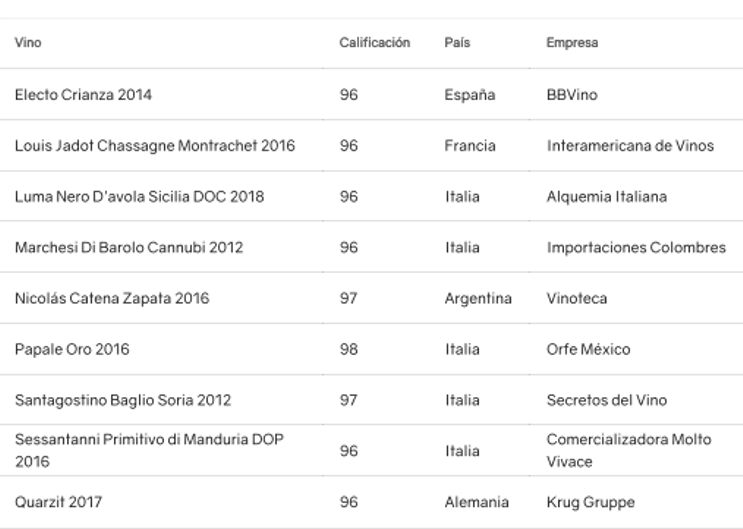The image size is (743, 529).
Task: Select the Quarzit 2017 wine name
Action: point(58,502)
